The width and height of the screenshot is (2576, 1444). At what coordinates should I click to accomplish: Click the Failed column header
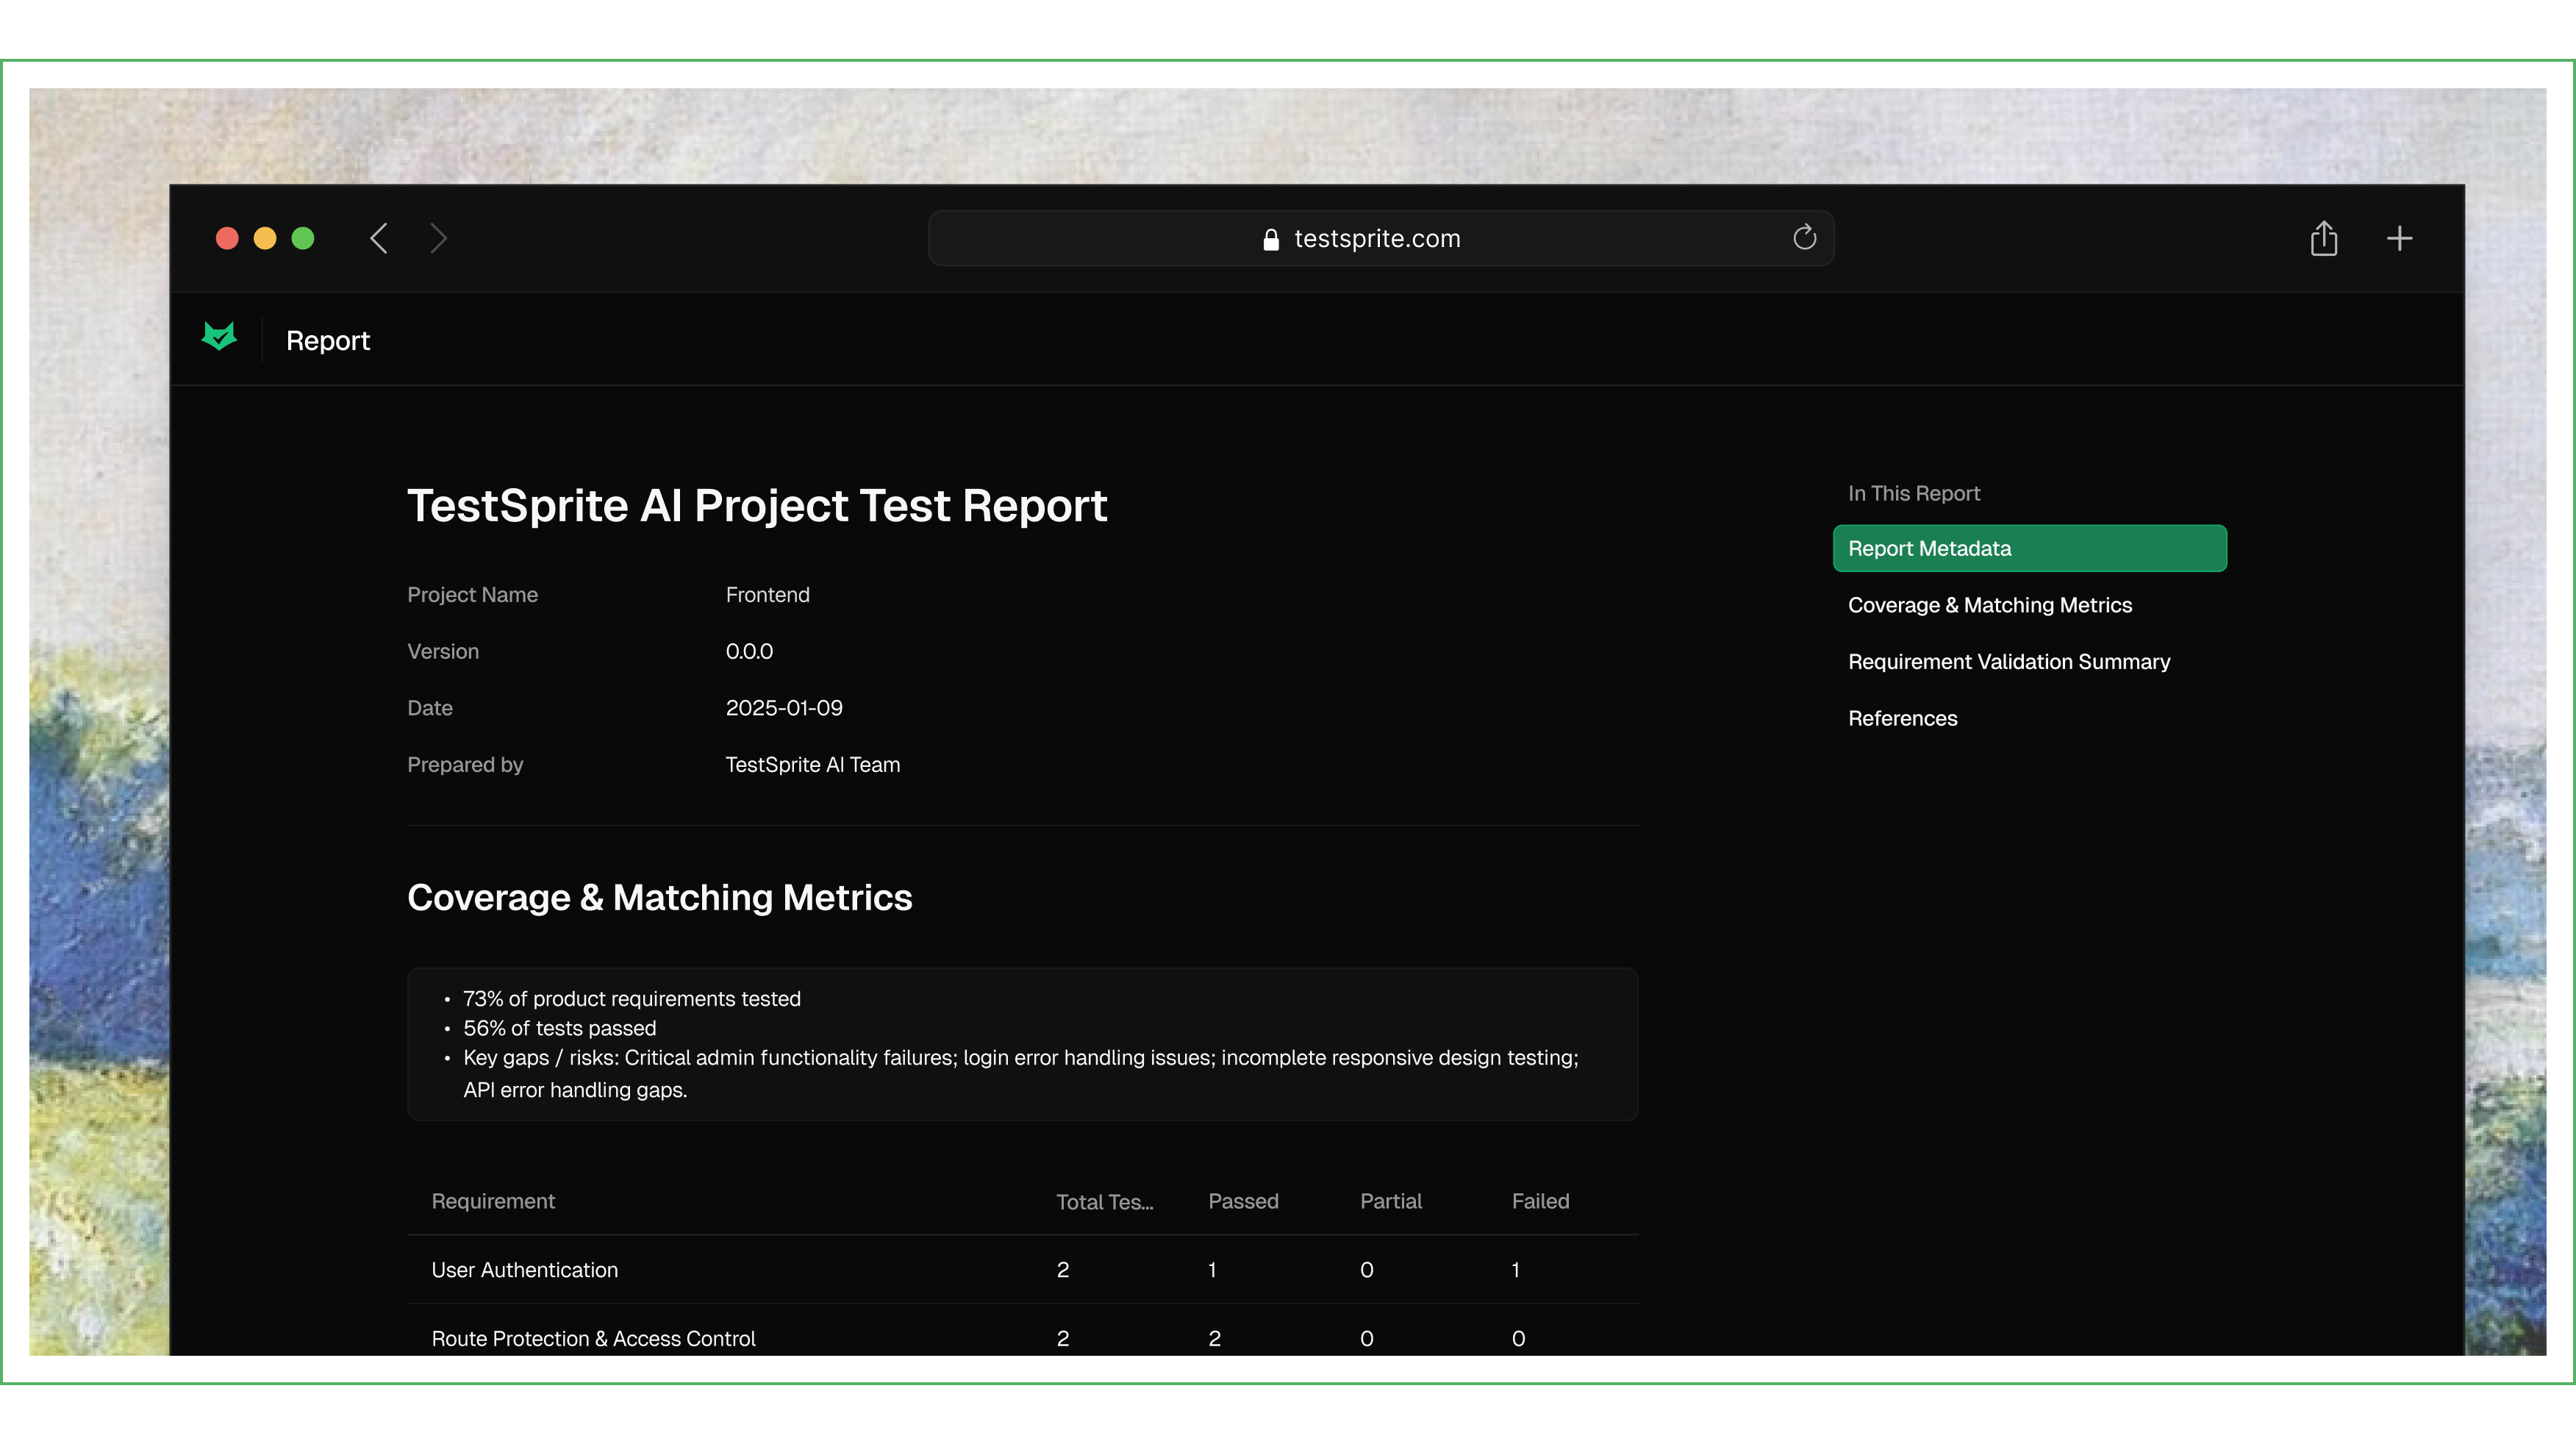click(1540, 1201)
